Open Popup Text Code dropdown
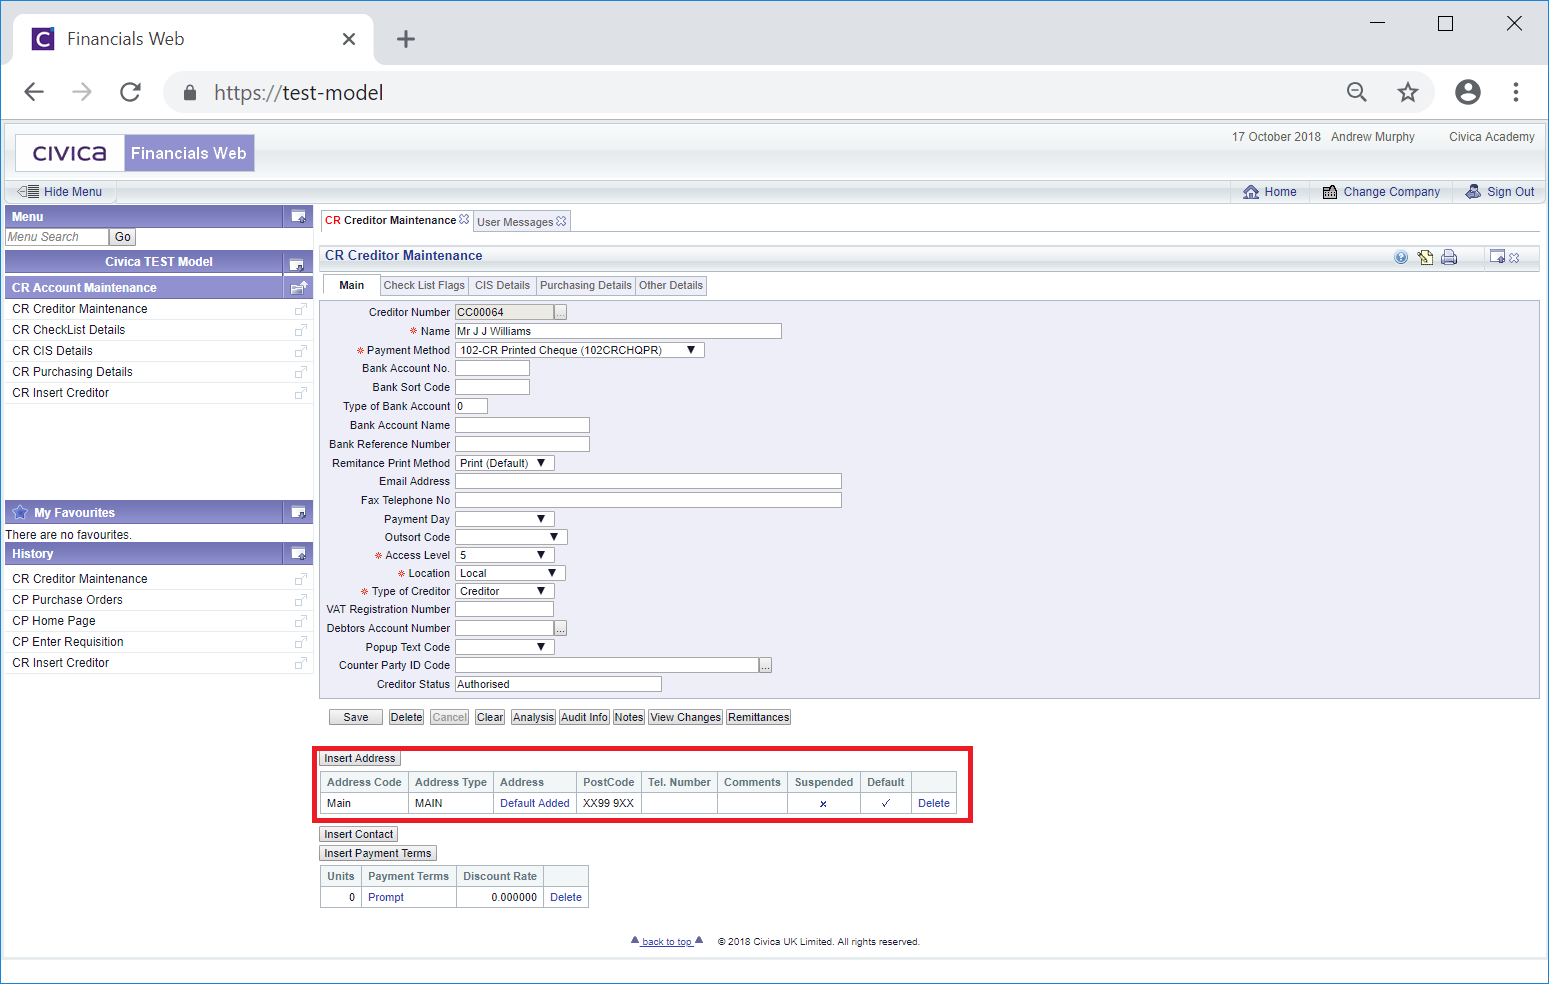 click(505, 647)
